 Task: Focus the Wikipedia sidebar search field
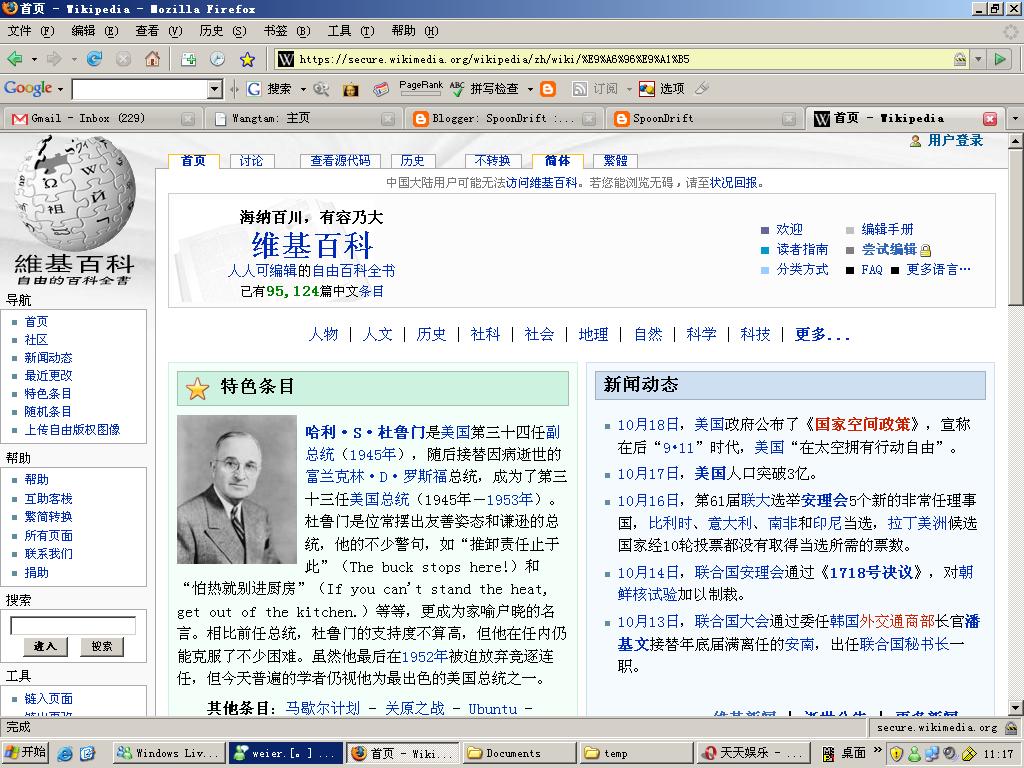pyautogui.click(x=73, y=626)
